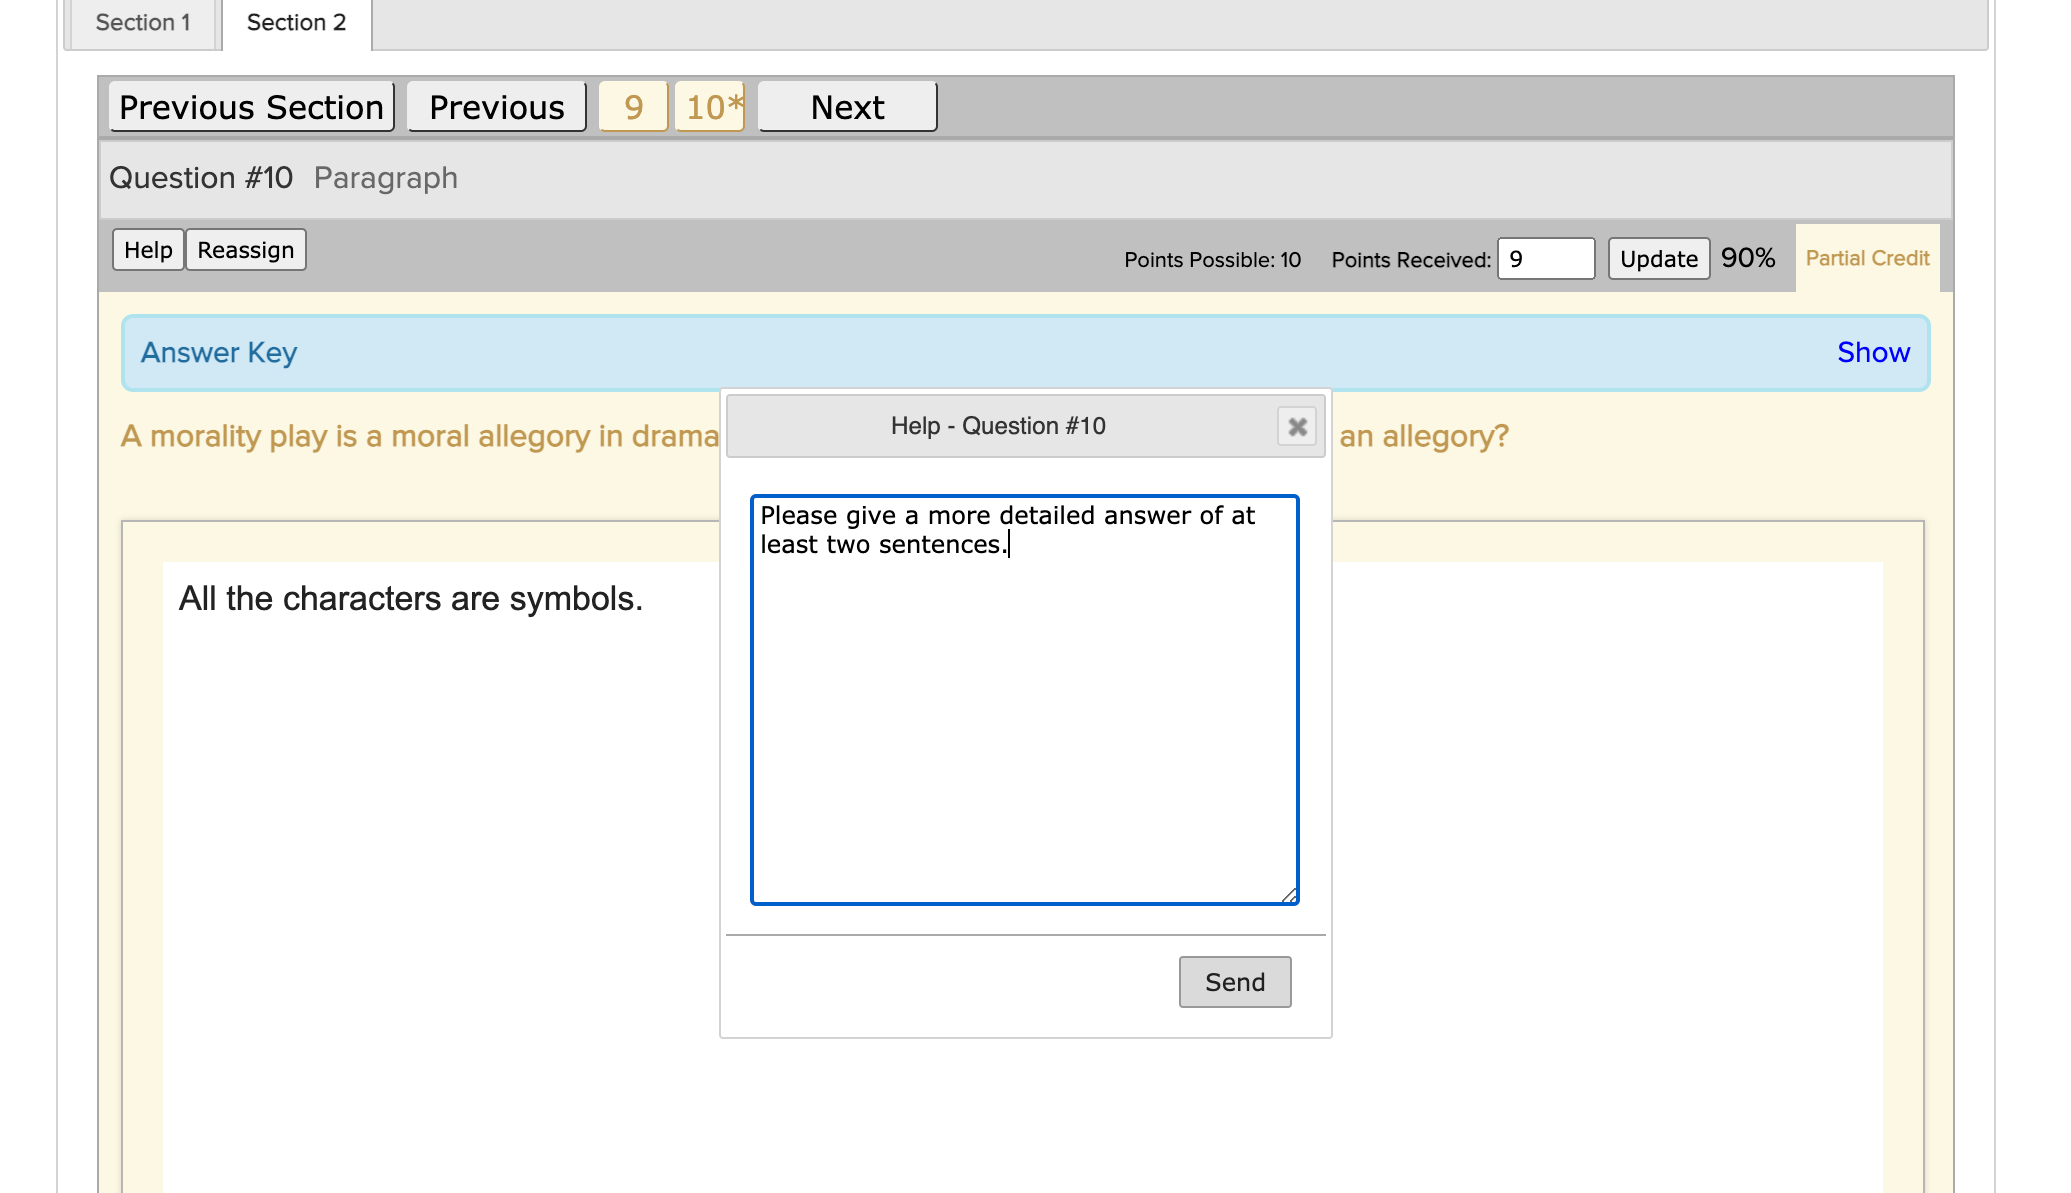Go to Previous Section
This screenshot has height=1193, width=2071.
252,107
